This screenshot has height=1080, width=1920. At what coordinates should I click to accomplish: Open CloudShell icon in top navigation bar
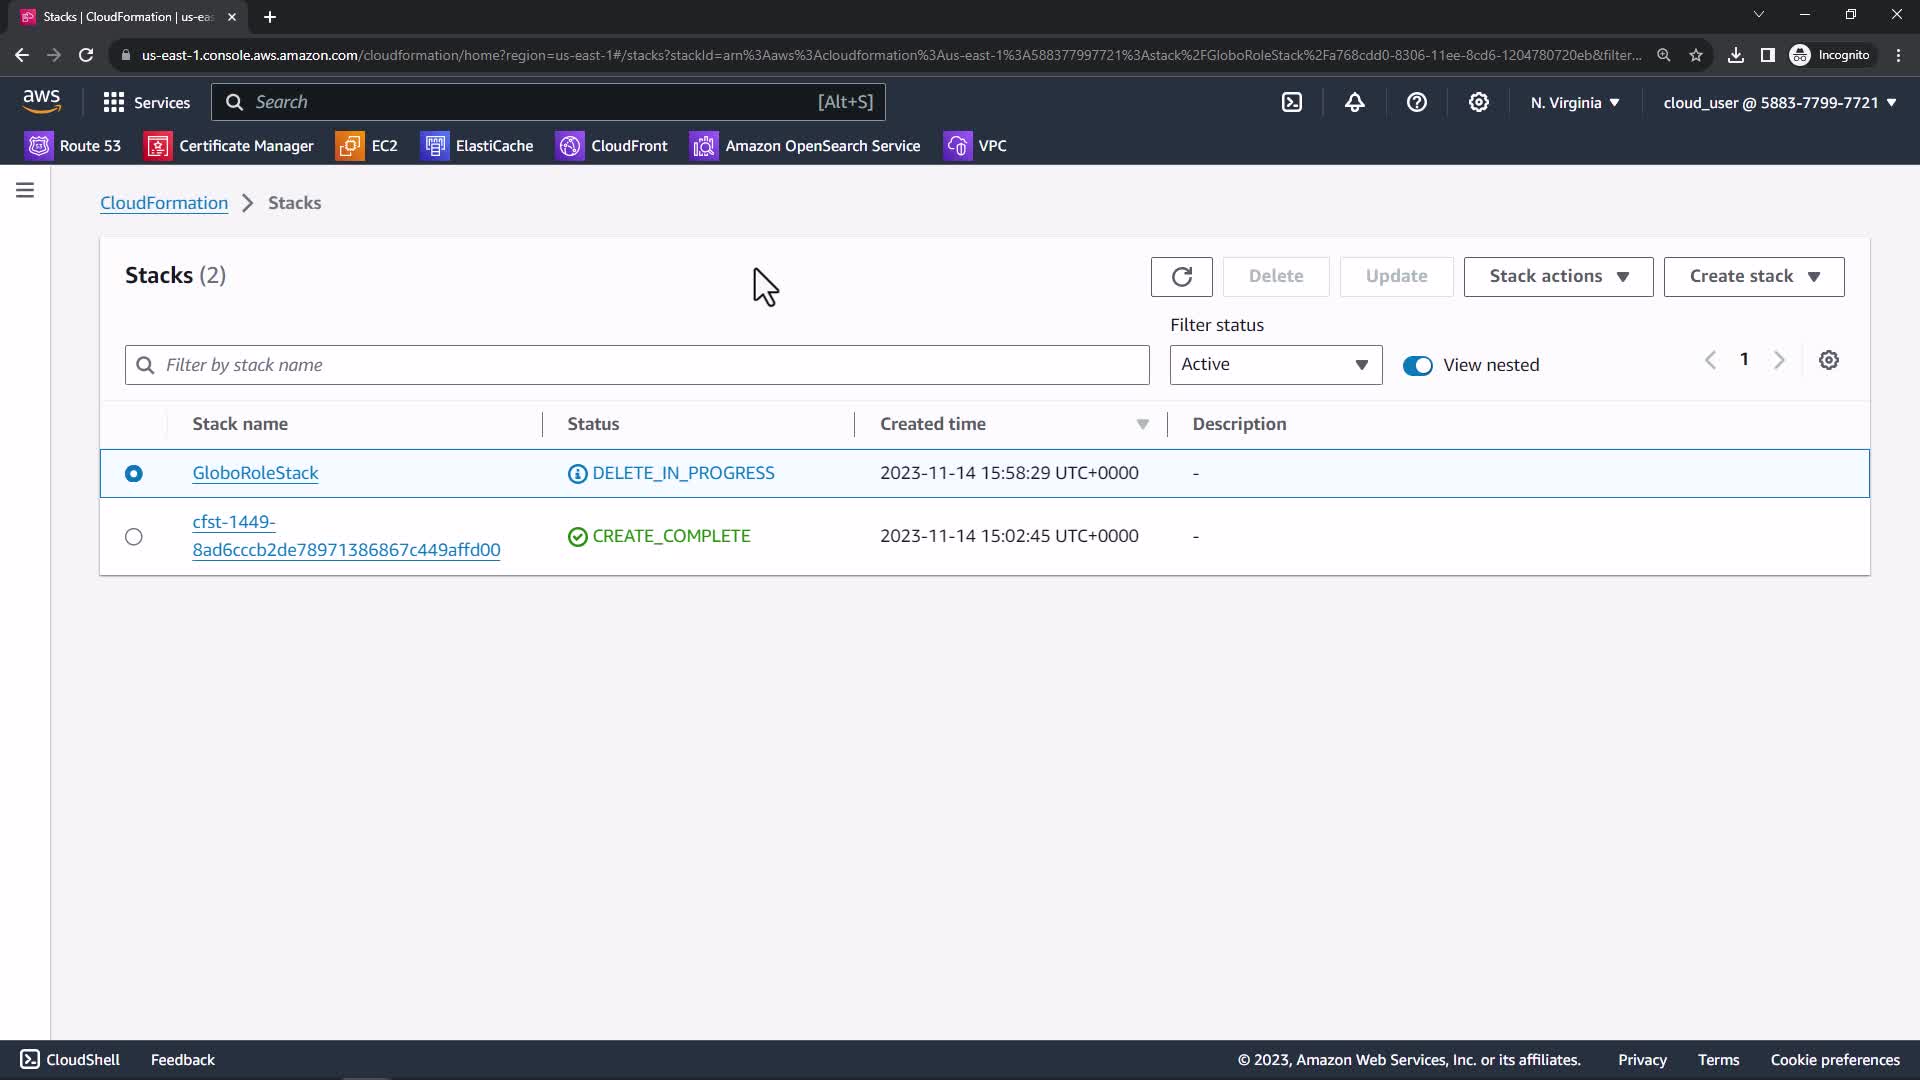(x=1292, y=102)
